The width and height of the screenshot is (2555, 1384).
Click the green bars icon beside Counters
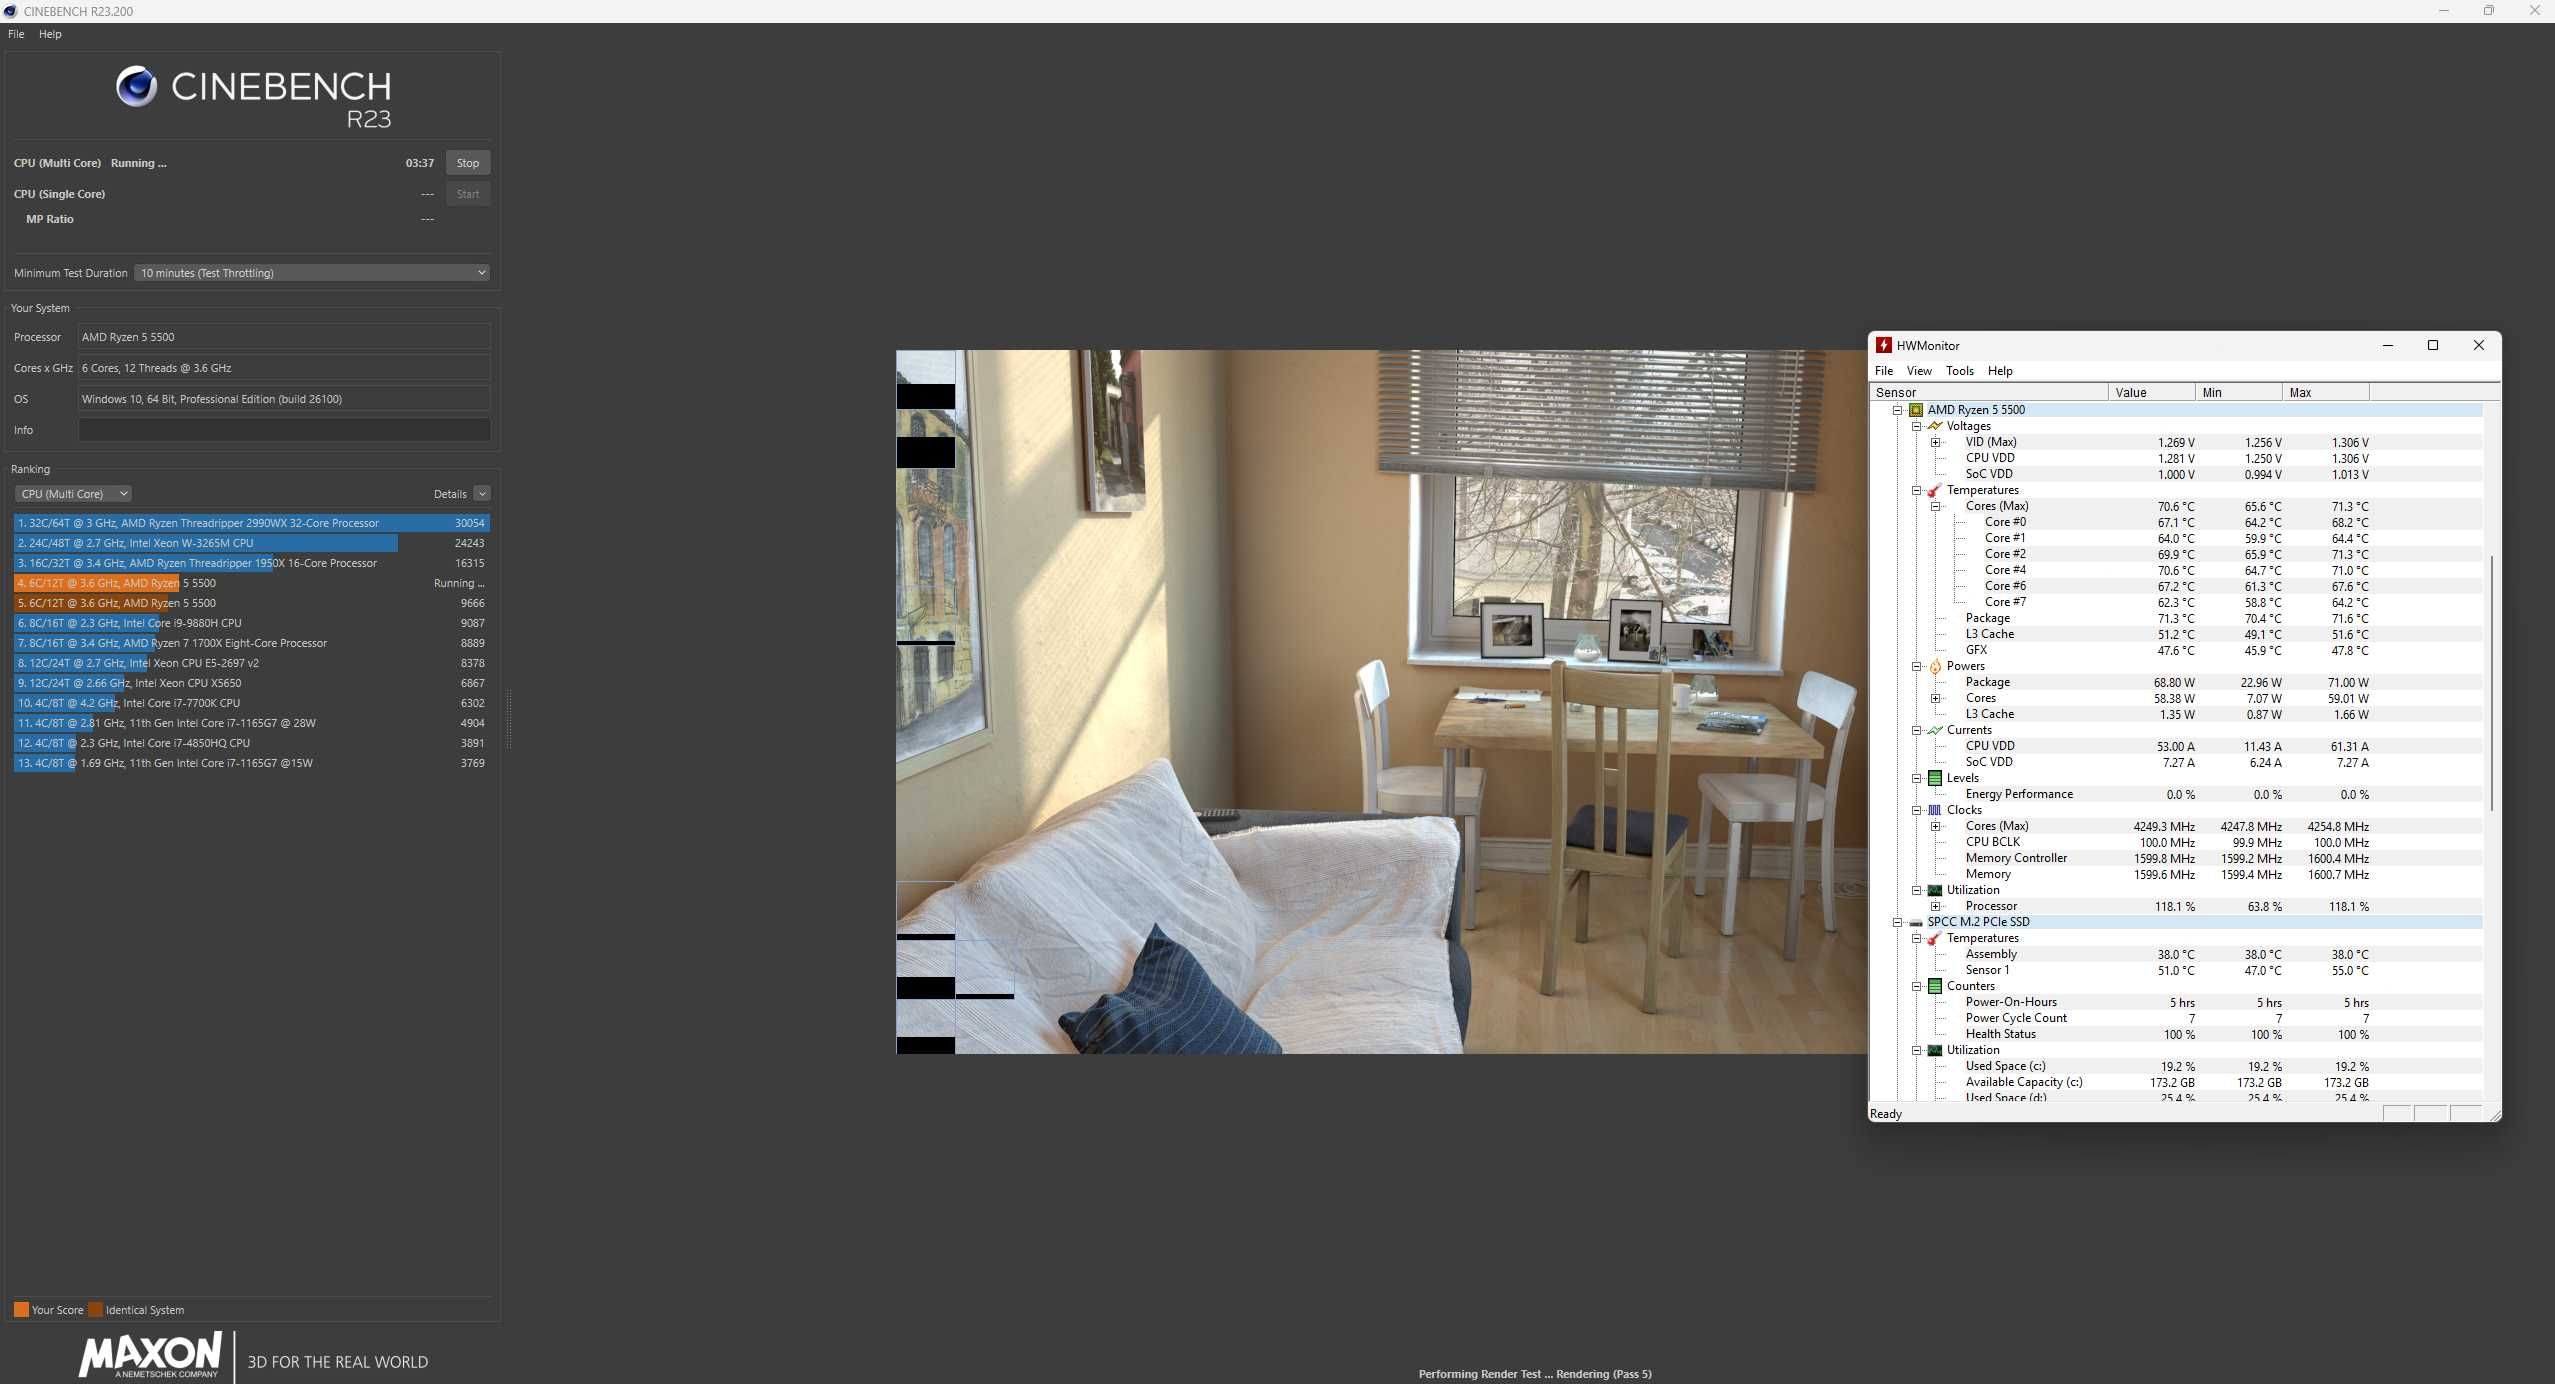click(1935, 986)
